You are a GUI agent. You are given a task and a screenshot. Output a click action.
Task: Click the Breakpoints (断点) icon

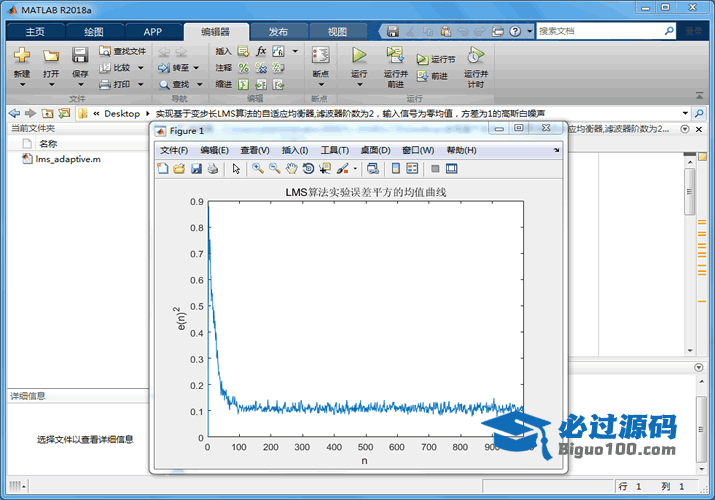click(x=321, y=55)
